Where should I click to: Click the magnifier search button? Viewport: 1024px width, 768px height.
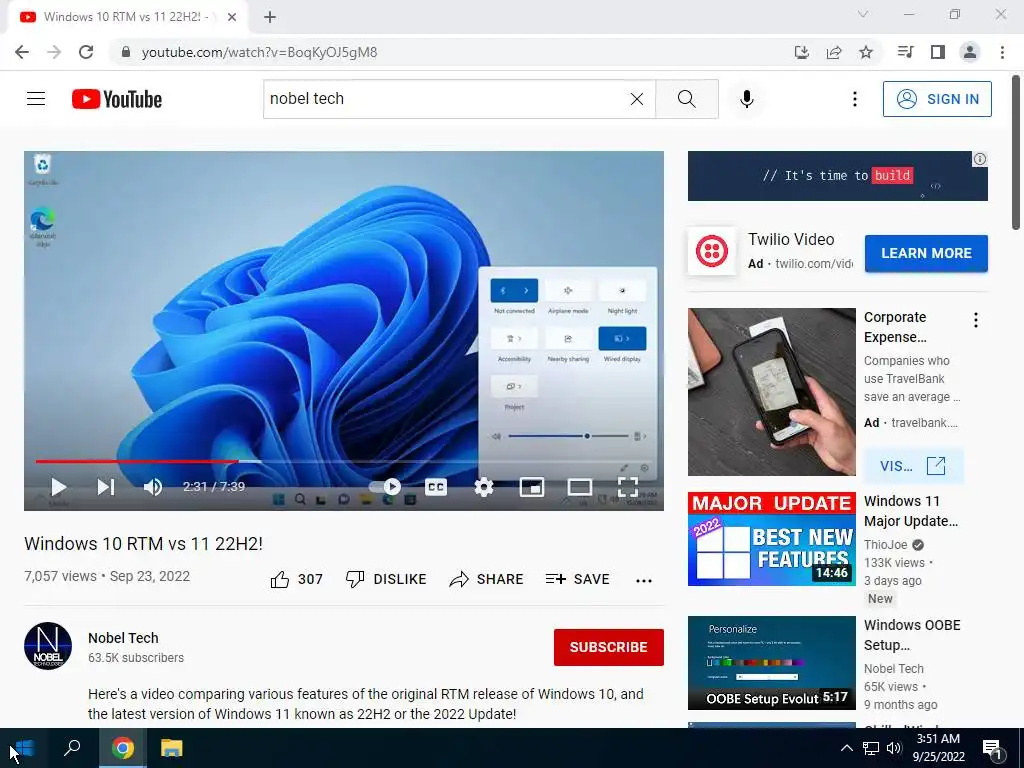tap(686, 99)
